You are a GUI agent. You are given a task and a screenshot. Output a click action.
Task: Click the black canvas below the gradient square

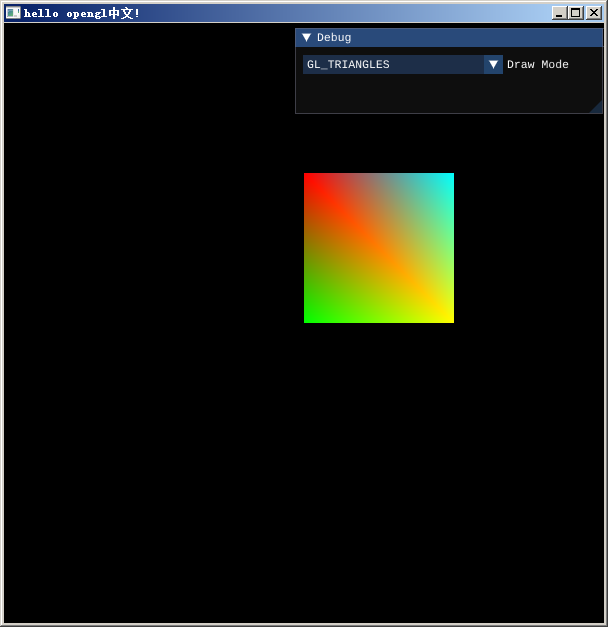[x=379, y=450]
